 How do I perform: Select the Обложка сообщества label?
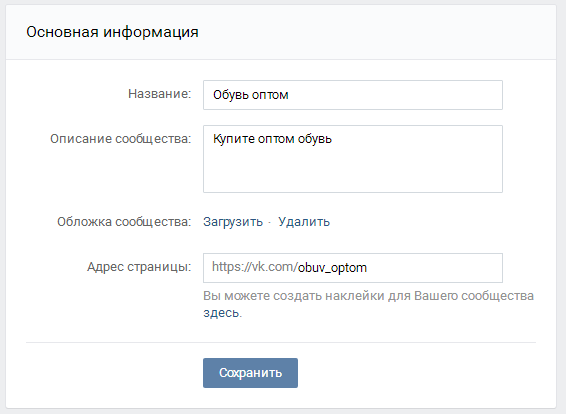point(124,222)
